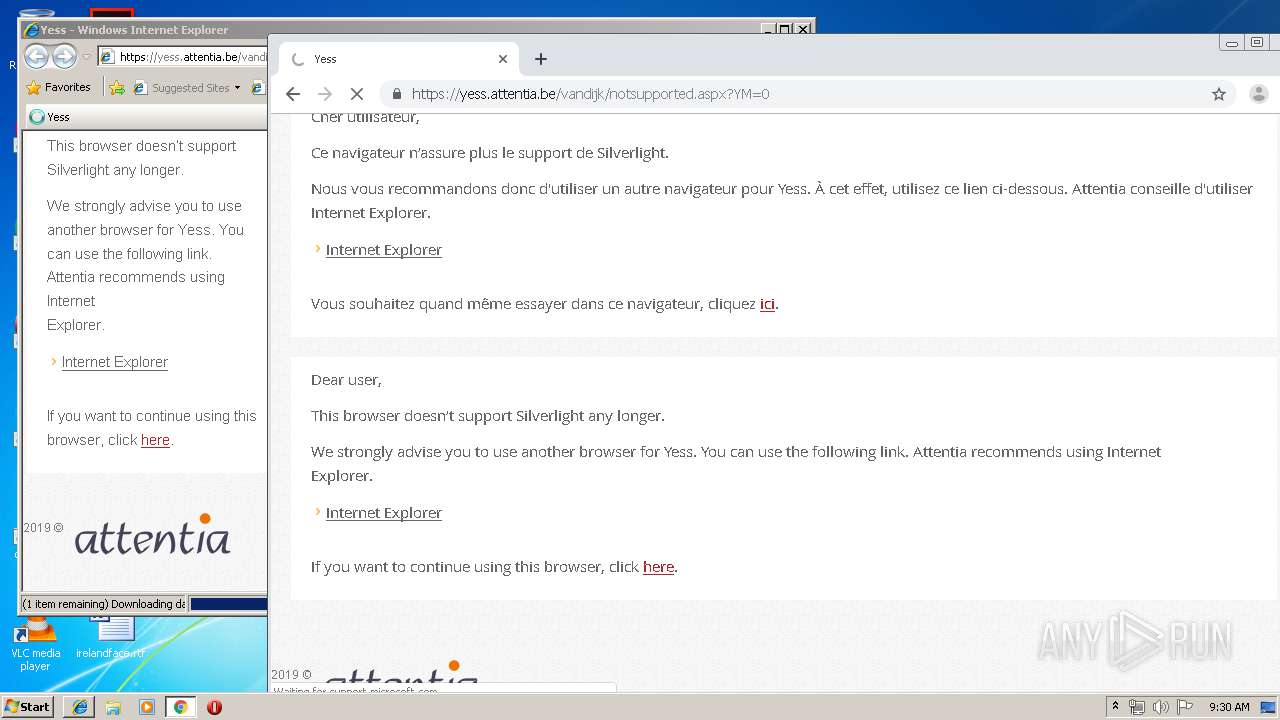Open the Windows Start menu

point(28,707)
